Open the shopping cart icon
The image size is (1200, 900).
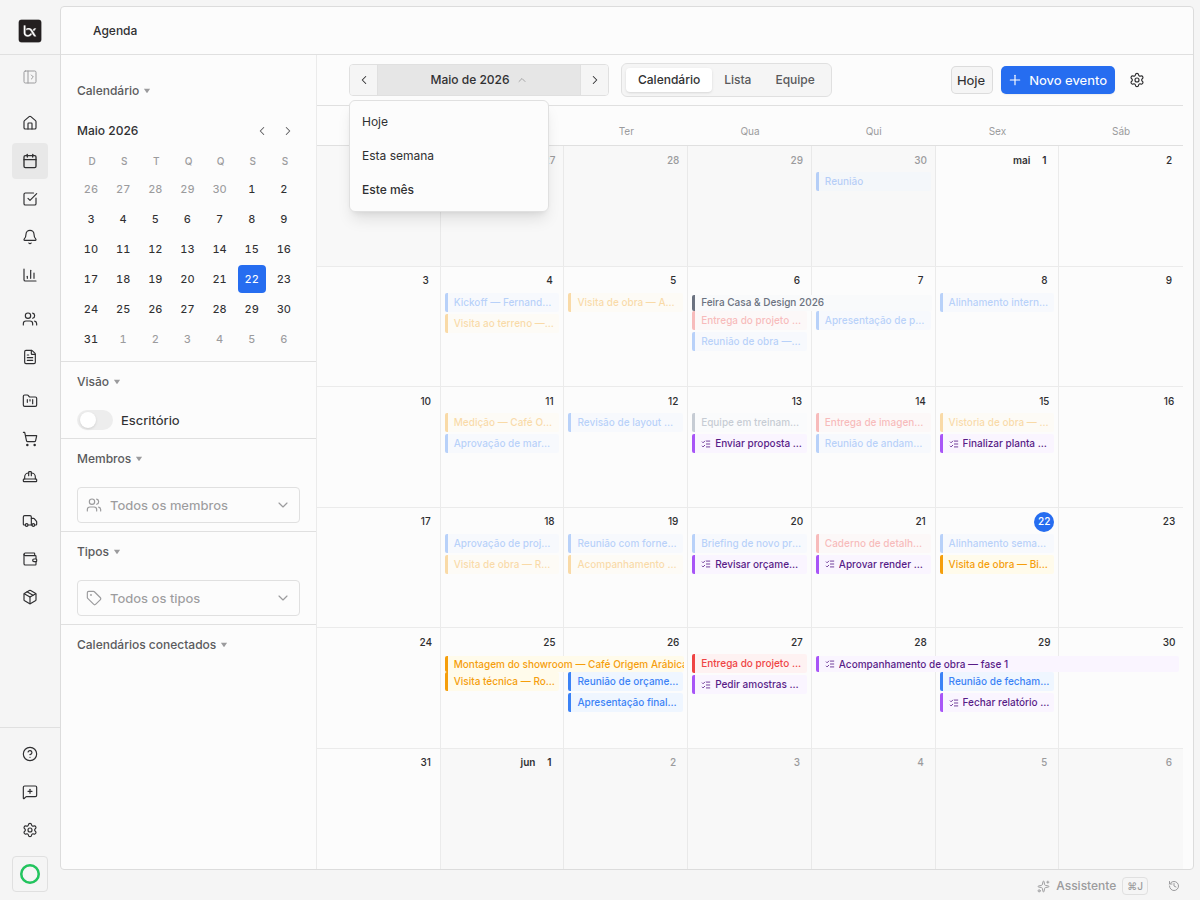[30, 439]
